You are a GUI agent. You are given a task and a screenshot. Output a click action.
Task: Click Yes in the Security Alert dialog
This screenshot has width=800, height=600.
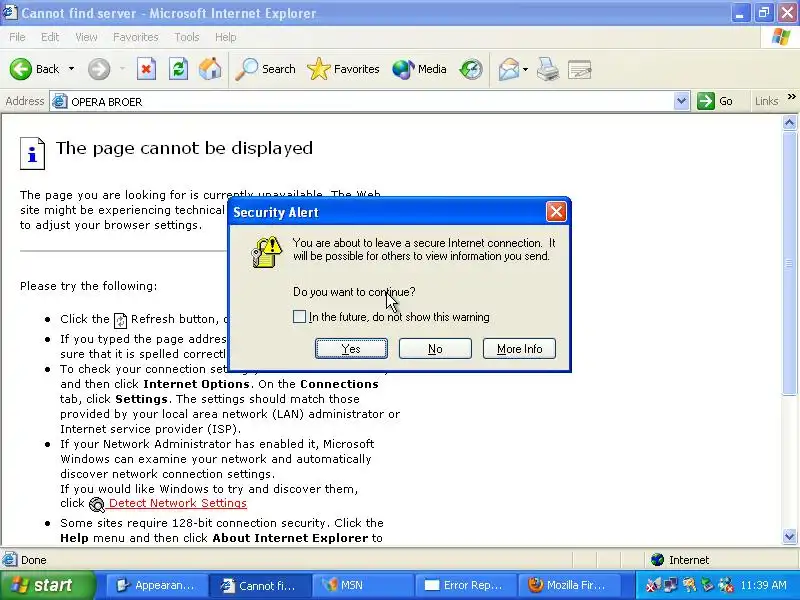pyautogui.click(x=351, y=348)
